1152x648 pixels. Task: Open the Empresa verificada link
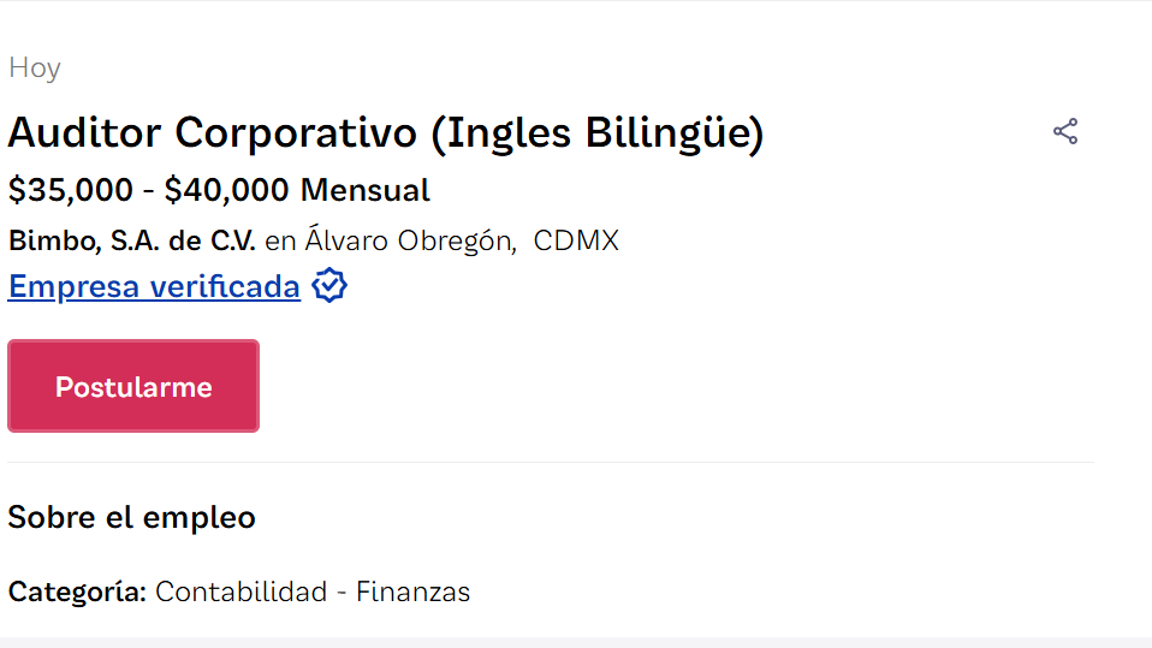pyautogui.click(x=152, y=287)
